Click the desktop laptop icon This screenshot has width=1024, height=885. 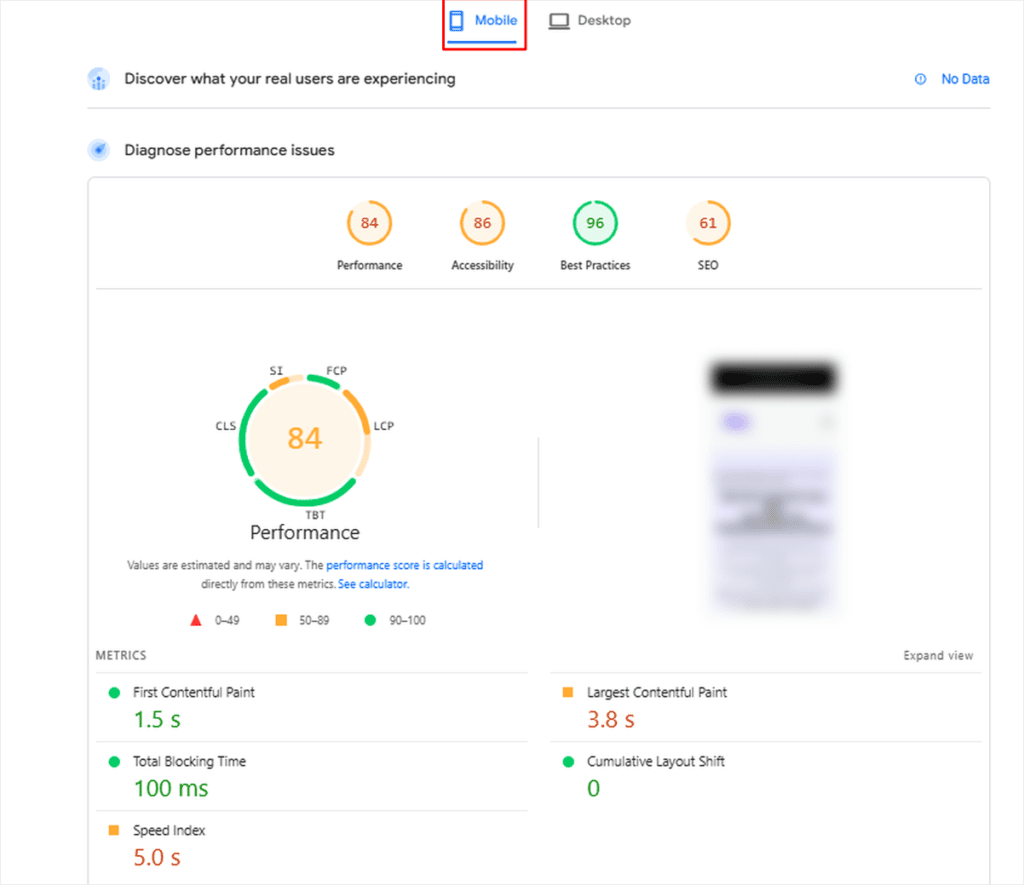click(x=558, y=21)
